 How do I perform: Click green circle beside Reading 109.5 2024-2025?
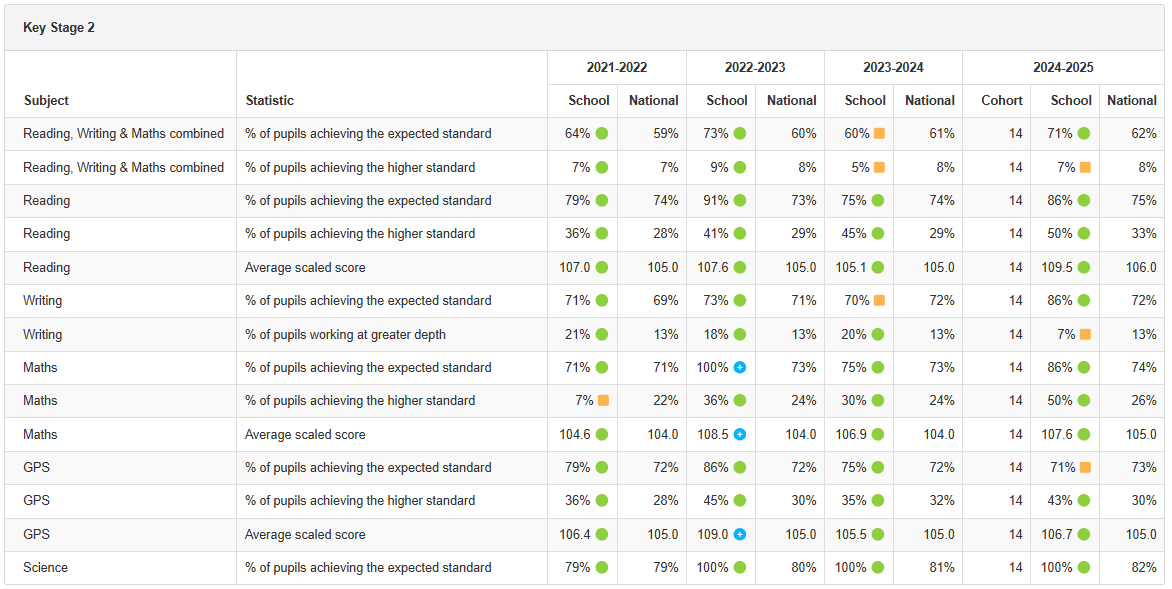(x=1085, y=267)
